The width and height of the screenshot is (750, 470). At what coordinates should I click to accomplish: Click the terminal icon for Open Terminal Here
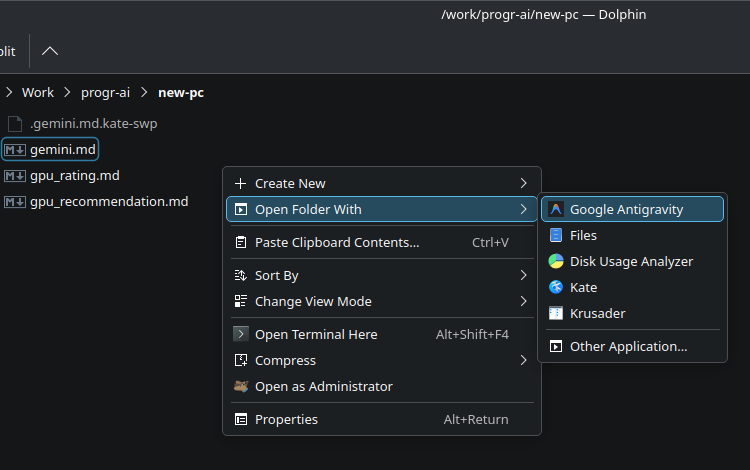coord(240,335)
